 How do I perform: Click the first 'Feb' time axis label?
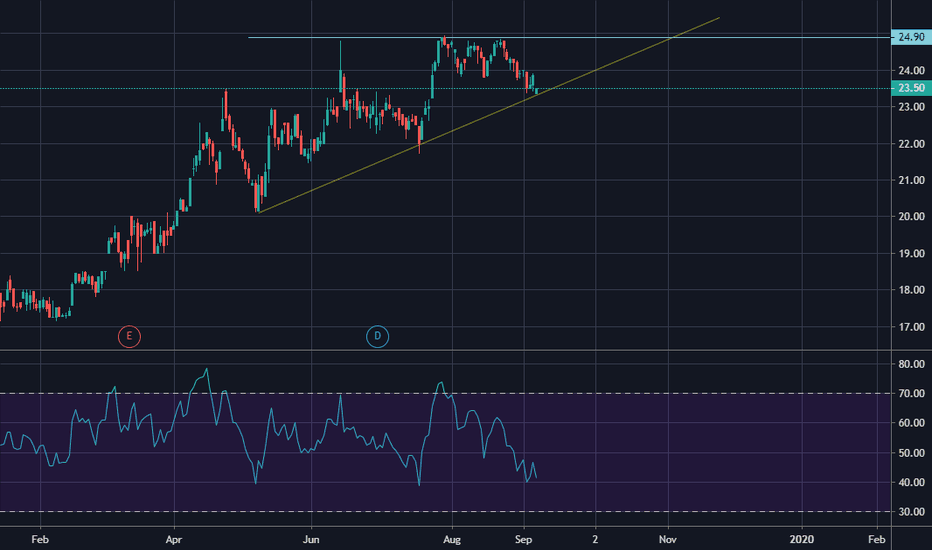pos(40,539)
